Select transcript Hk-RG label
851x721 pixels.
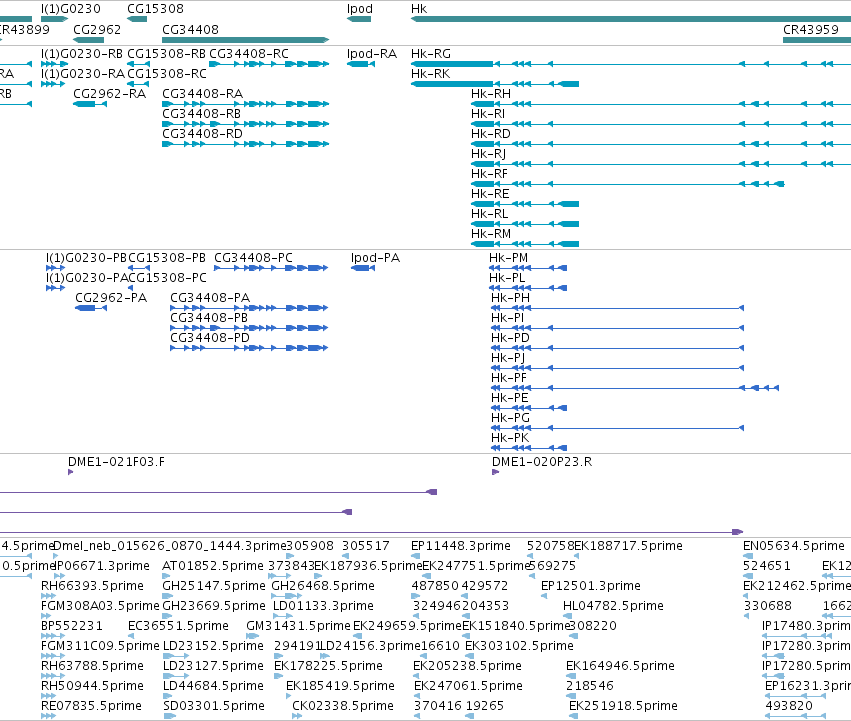click(431, 54)
